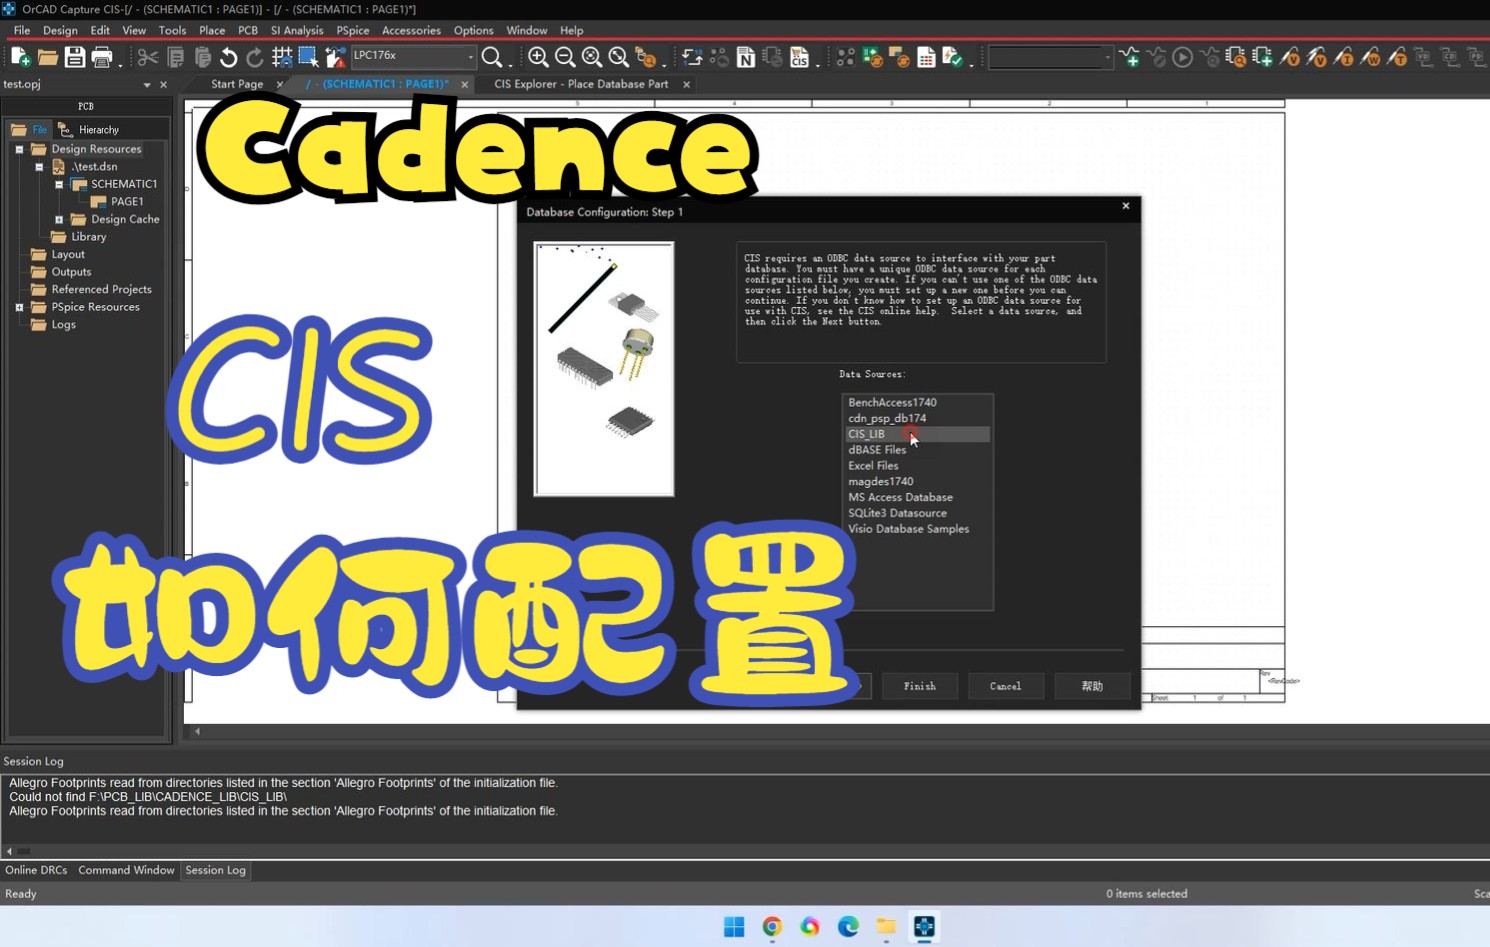Collapse the Design Resources tree node
The width and height of the screenshot is (1490, 947).
(x=19, y=149)
